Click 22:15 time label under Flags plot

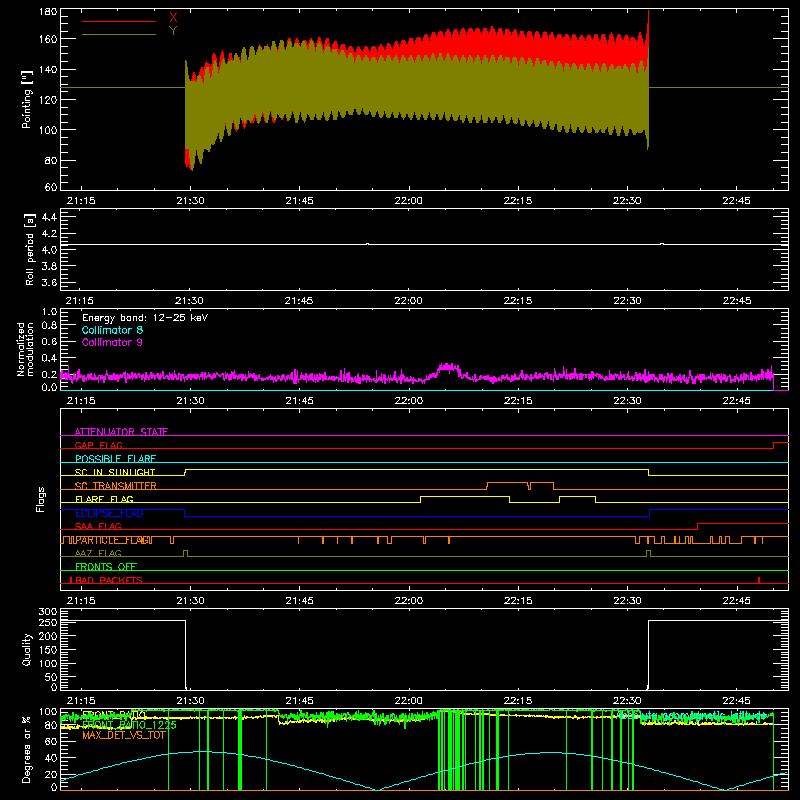click(518, 601)
